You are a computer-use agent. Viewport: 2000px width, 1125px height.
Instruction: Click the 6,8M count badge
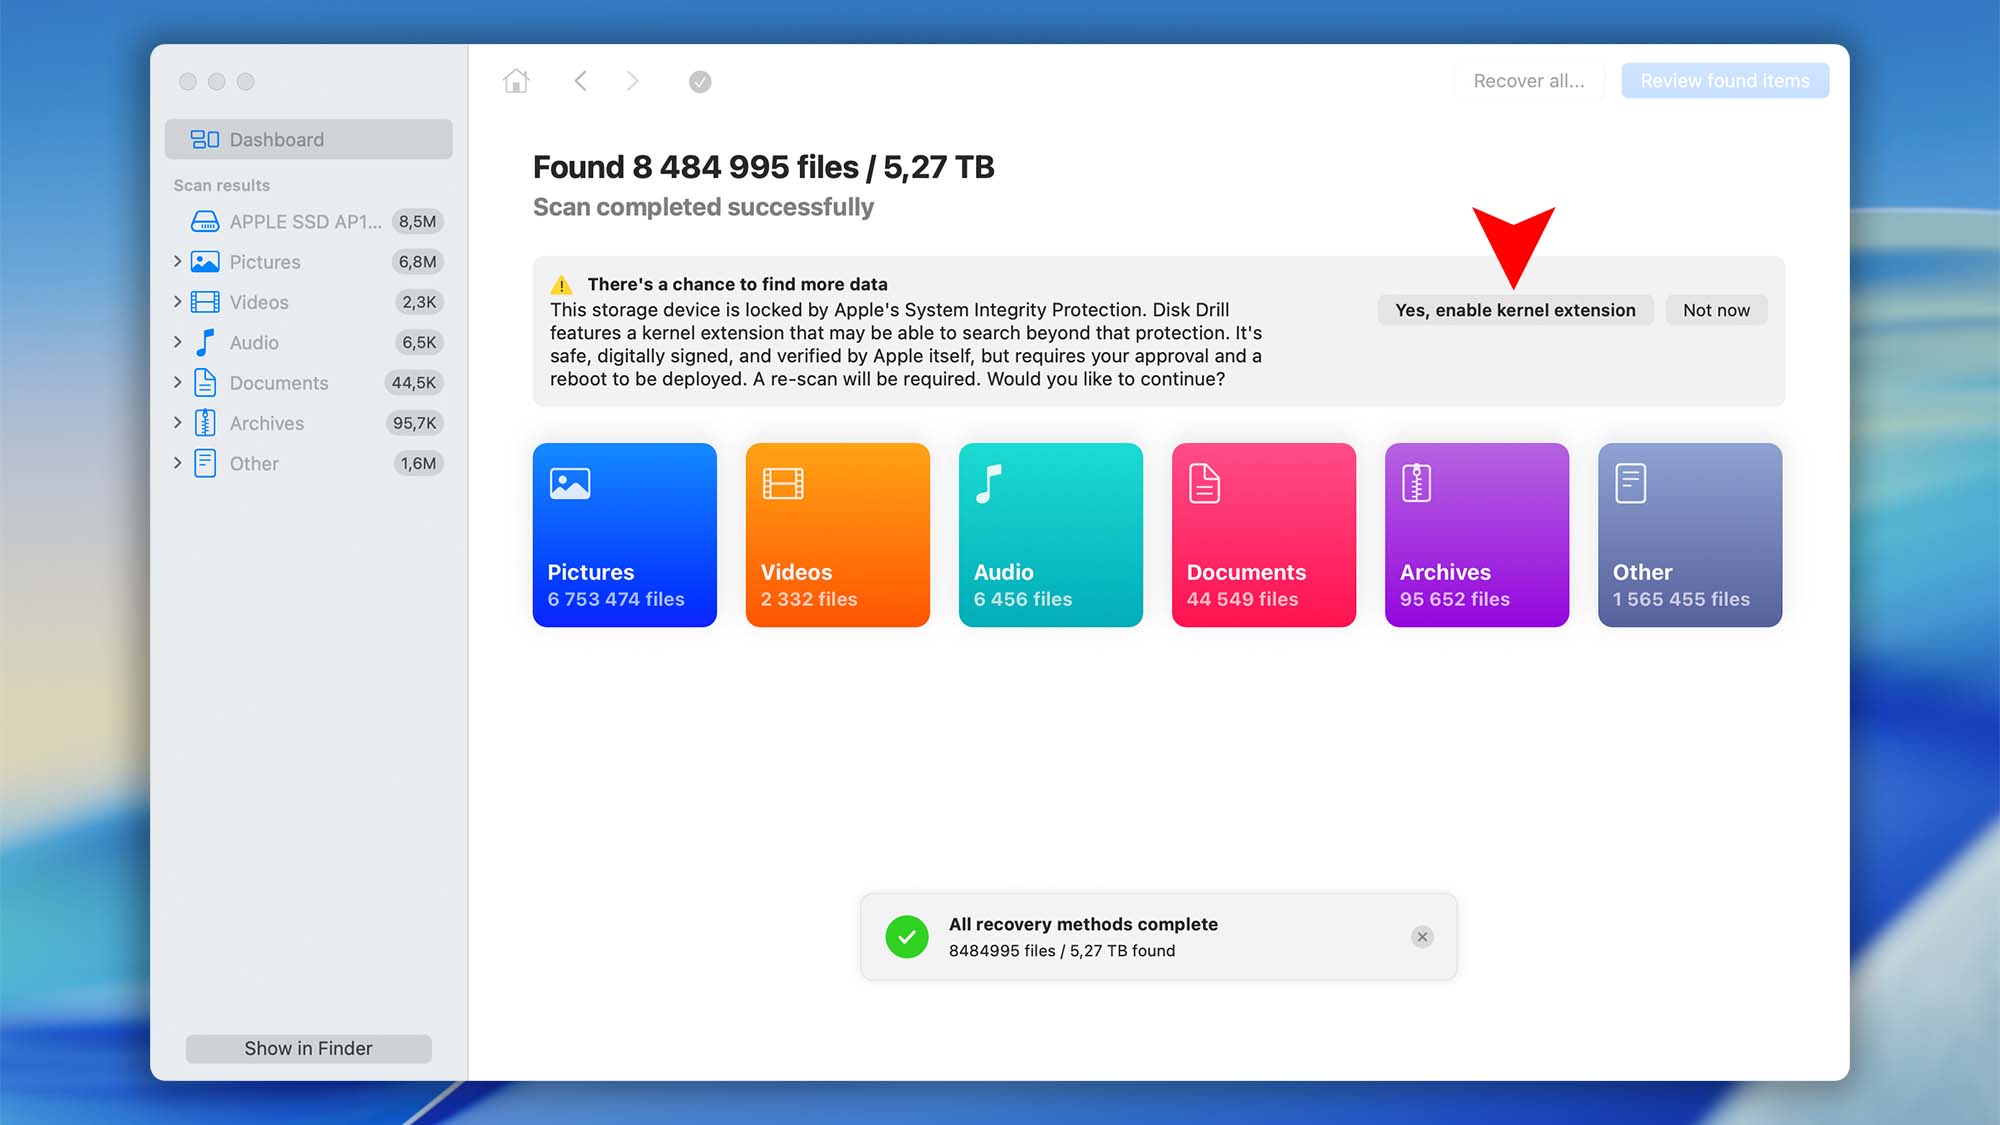(x=417, y=262)
